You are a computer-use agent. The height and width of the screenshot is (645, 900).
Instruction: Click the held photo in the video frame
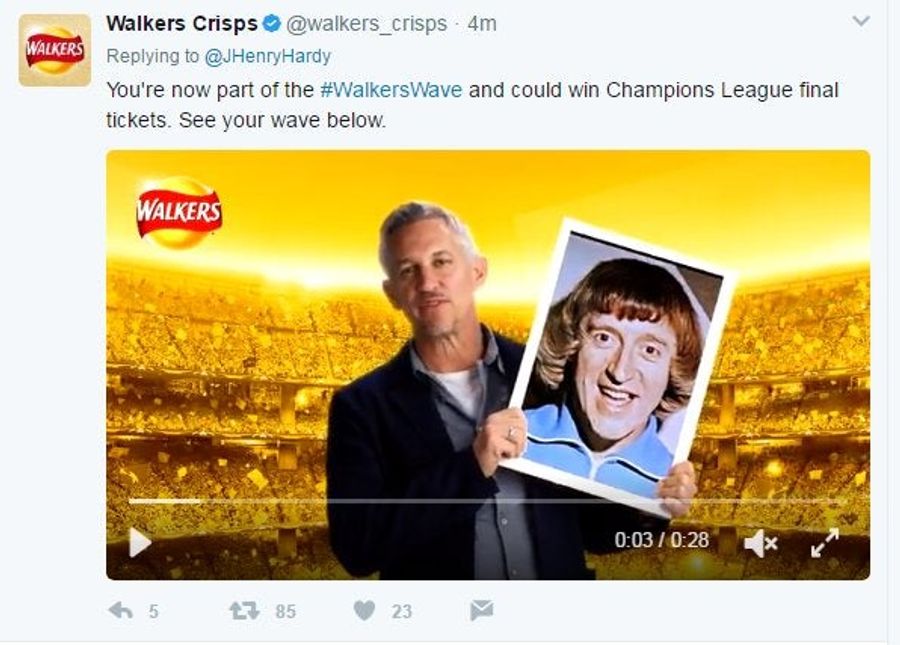point(618,367)
